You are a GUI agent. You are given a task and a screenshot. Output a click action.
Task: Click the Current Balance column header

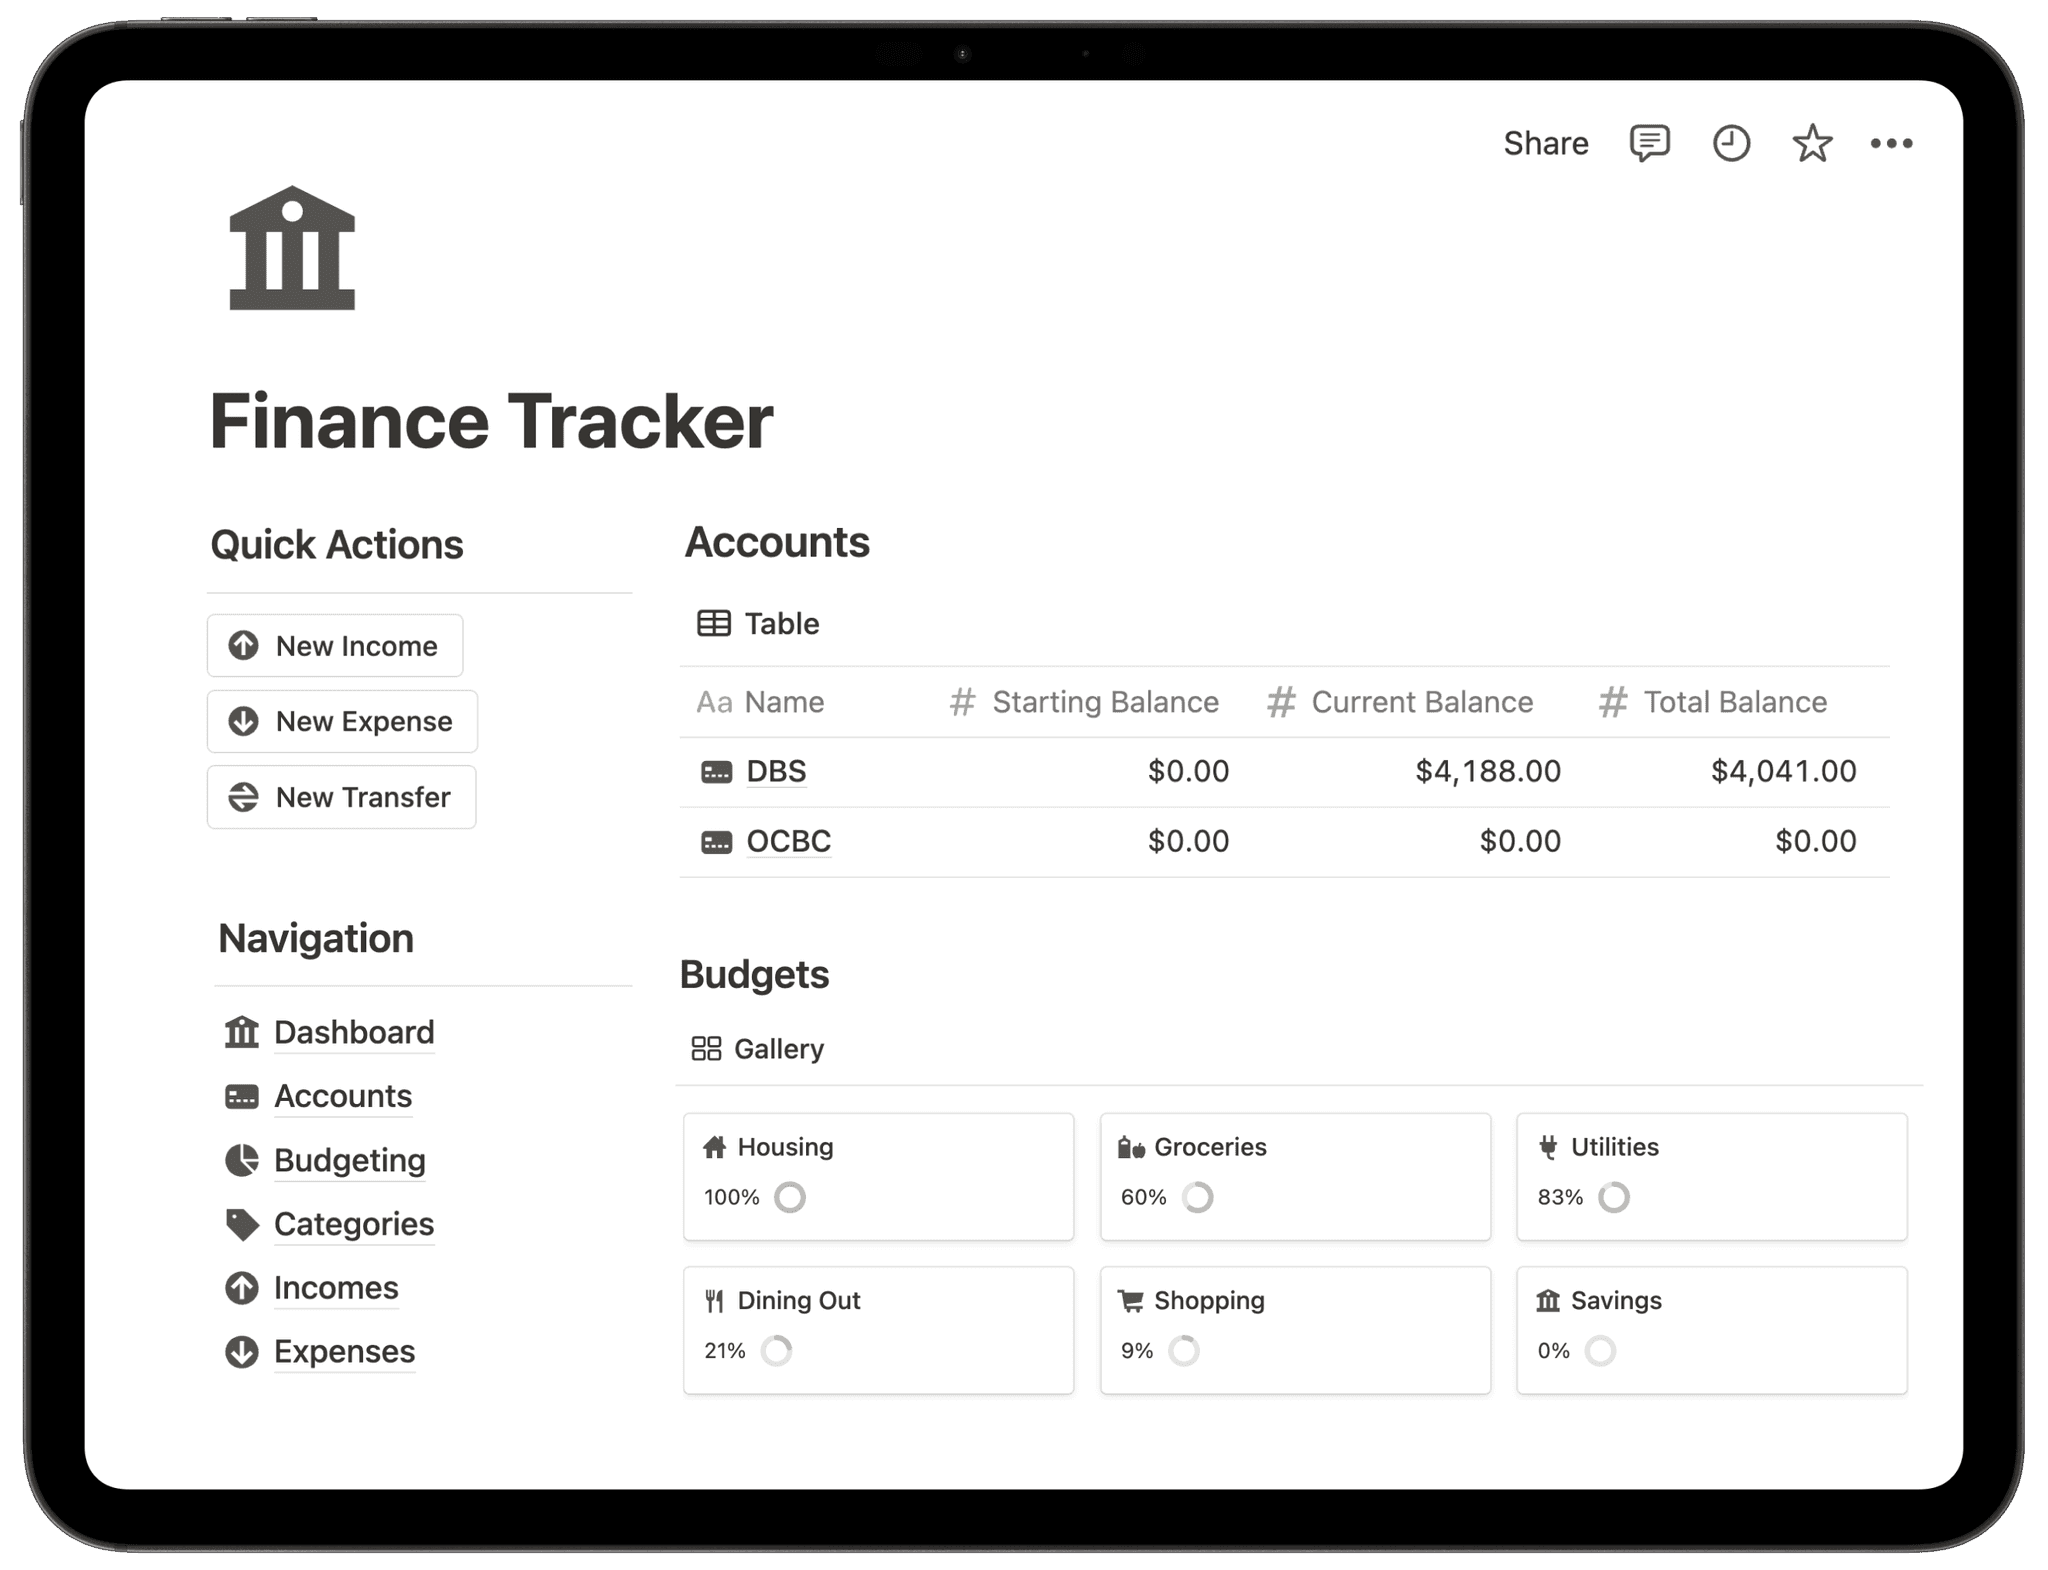pos(1421,702)
